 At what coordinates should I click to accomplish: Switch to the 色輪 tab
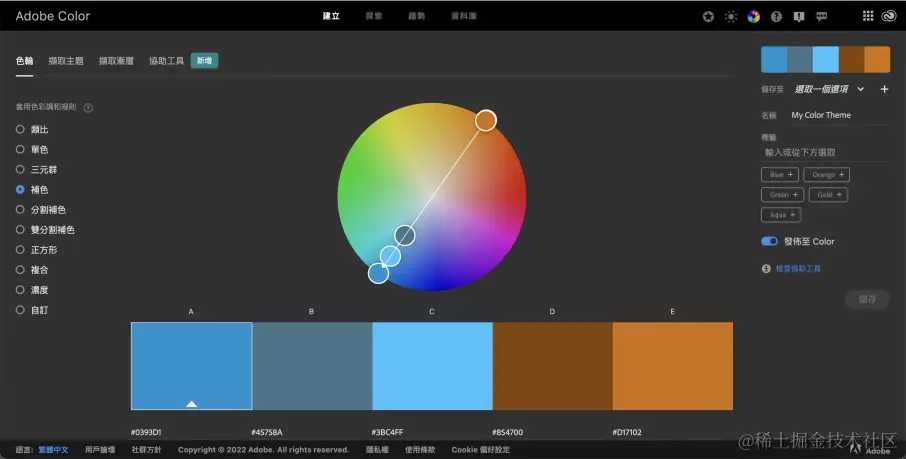[24, 61]
